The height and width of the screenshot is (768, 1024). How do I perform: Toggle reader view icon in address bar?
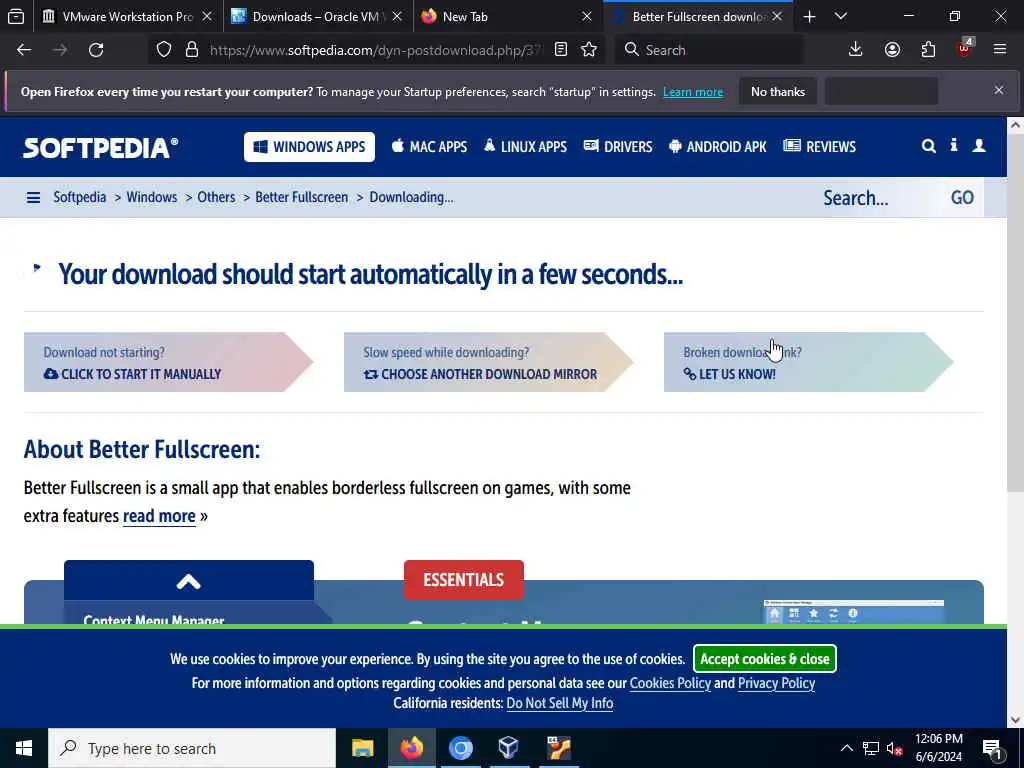[560, 50]
